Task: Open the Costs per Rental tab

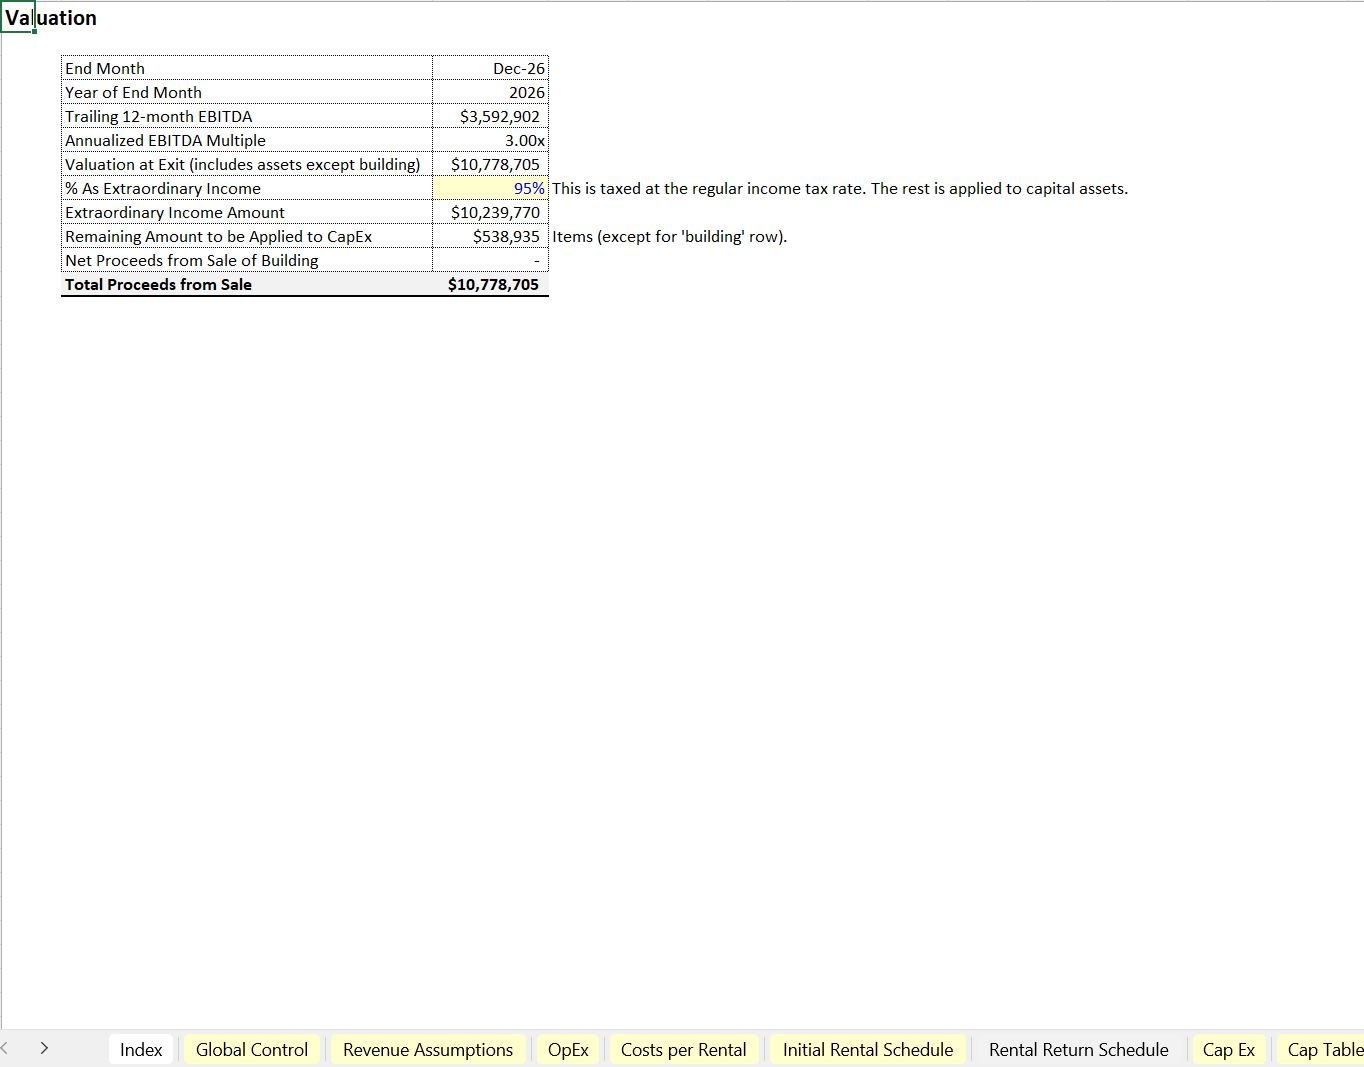Action: pos(683,1049)
